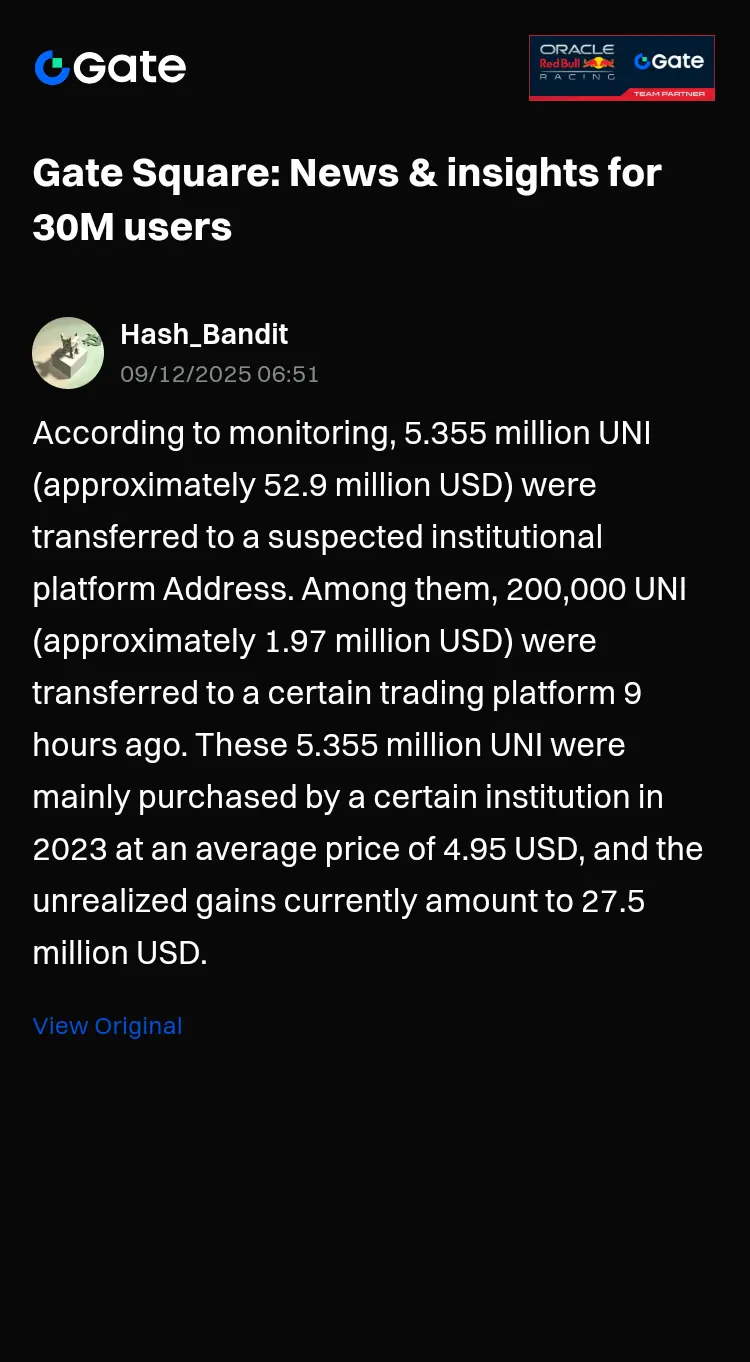Tap the red Team Partner label
750x1362 pixels.
pos(669,94)
